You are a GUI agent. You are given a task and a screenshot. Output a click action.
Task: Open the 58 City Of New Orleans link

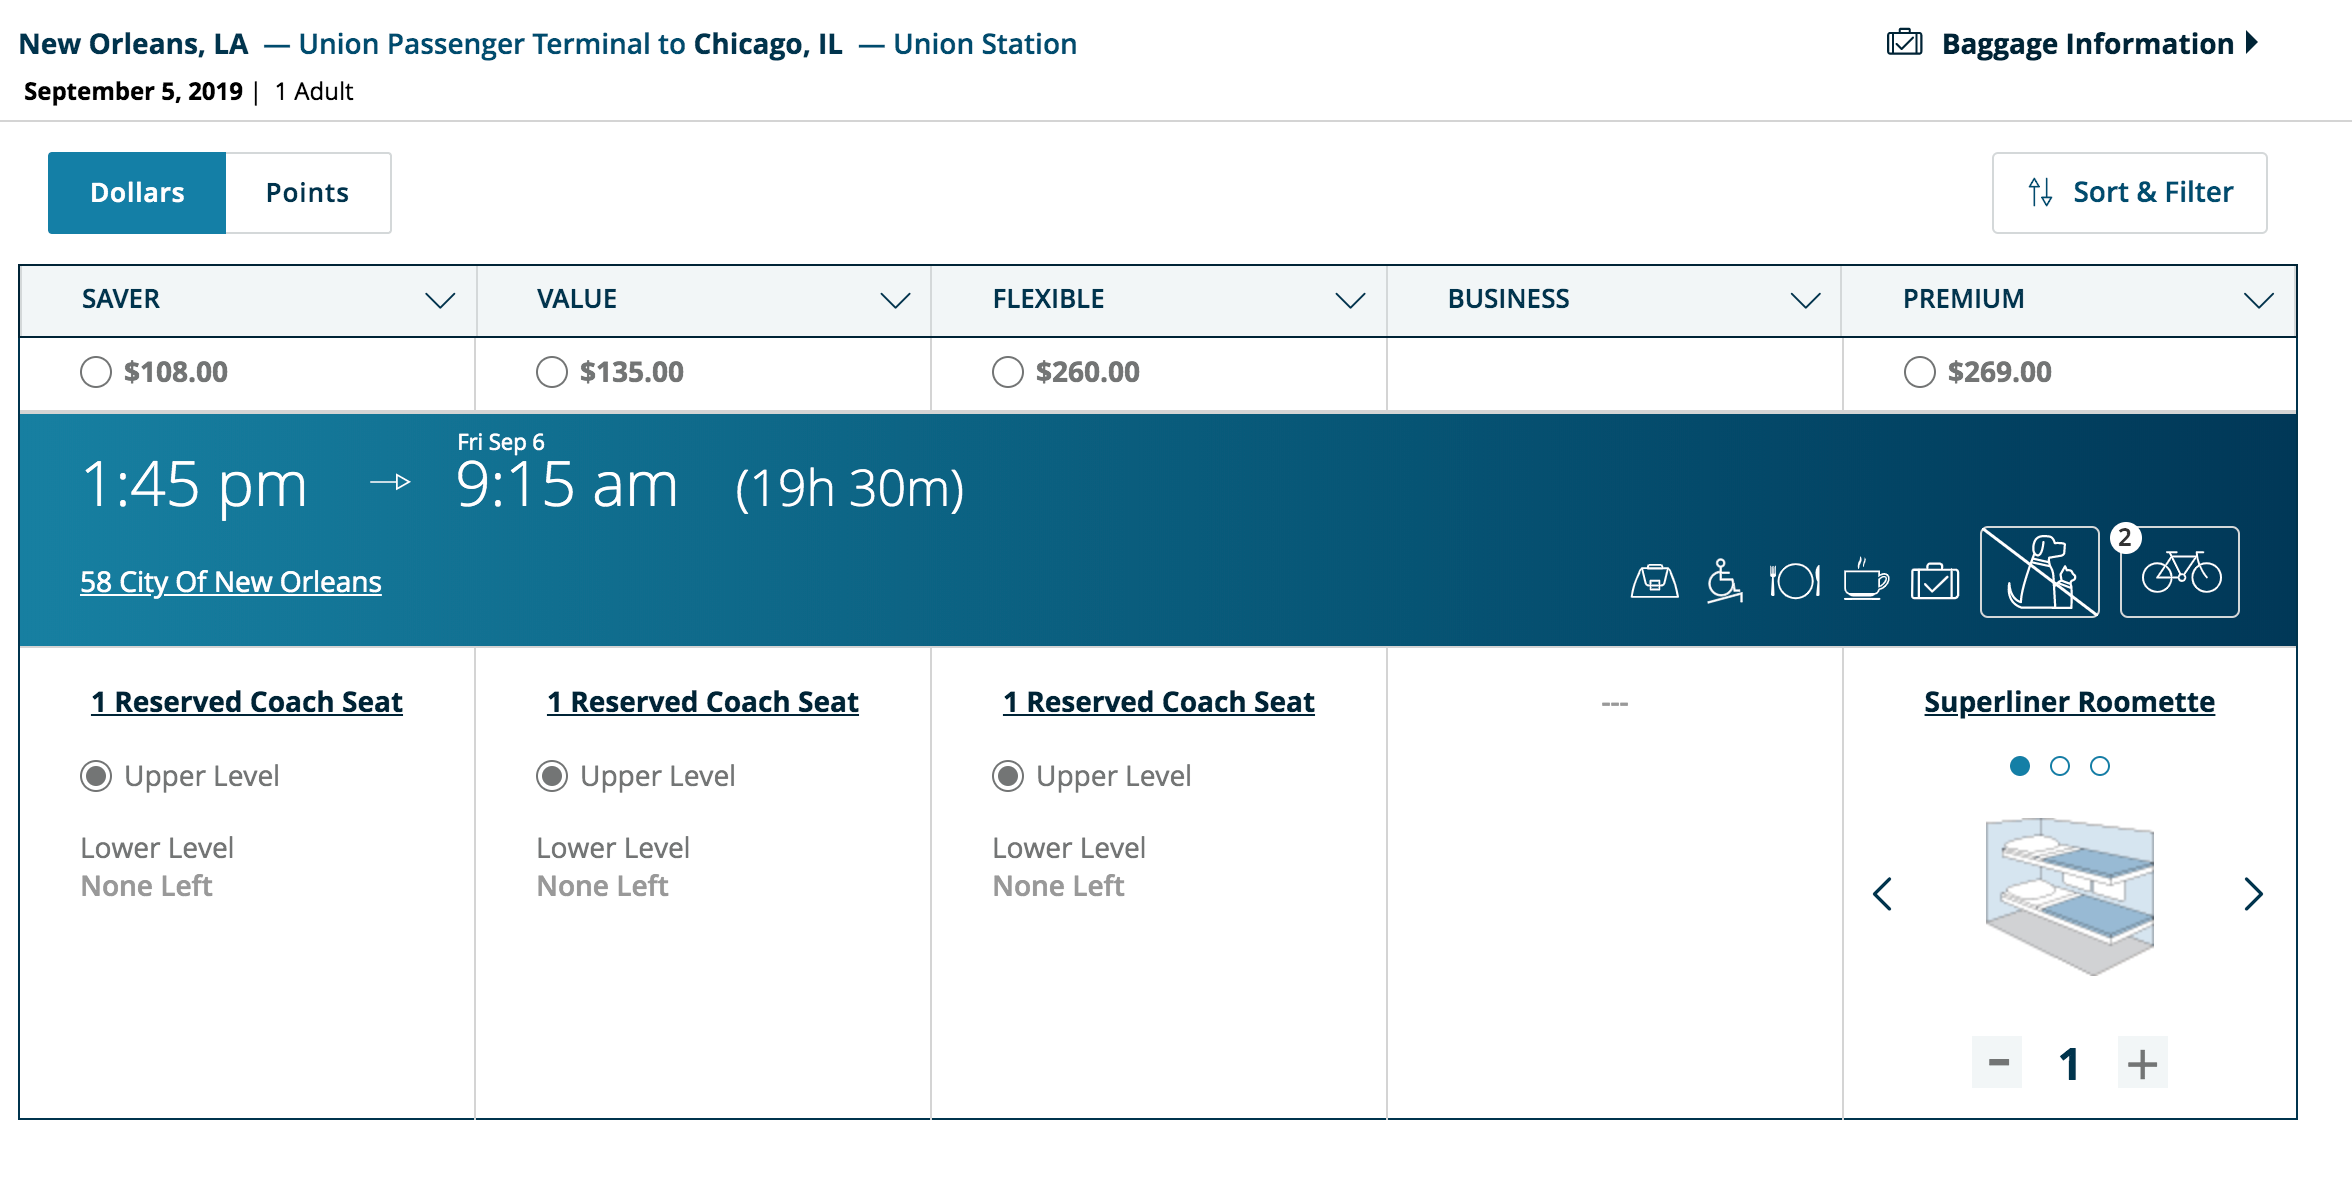tap(231, 582)
